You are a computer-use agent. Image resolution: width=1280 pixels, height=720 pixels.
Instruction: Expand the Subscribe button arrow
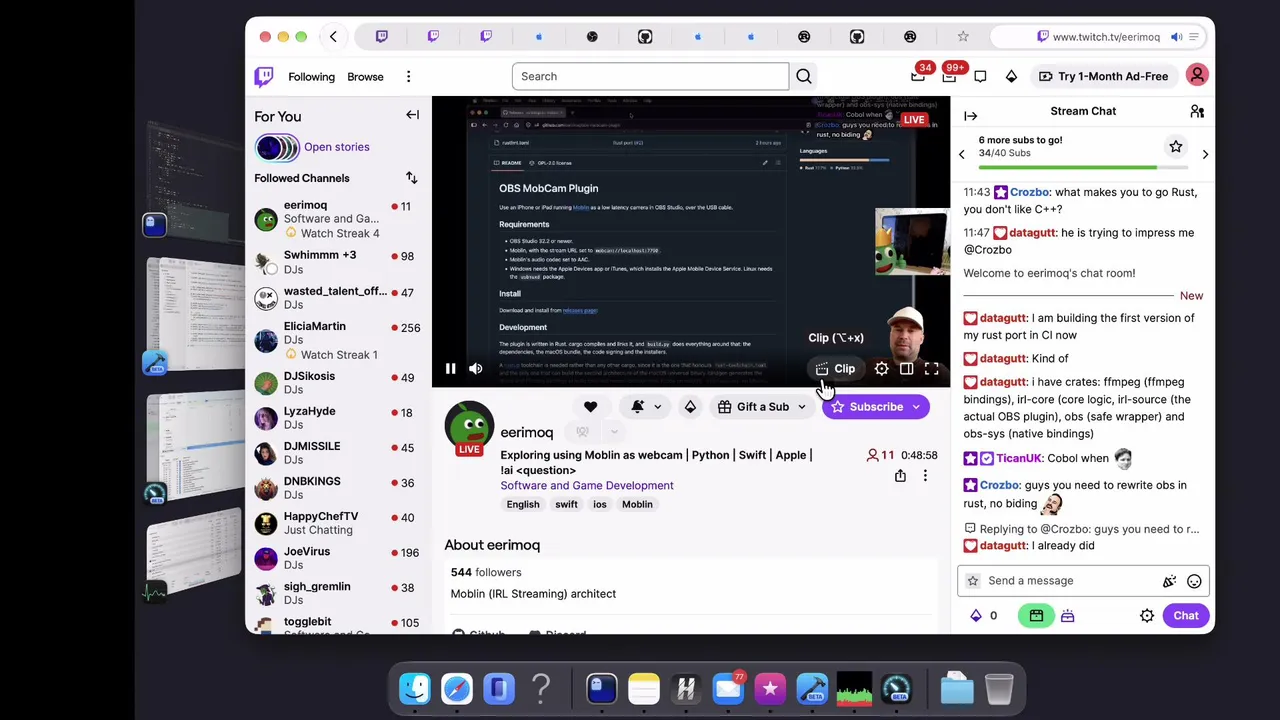coord(915,407)
